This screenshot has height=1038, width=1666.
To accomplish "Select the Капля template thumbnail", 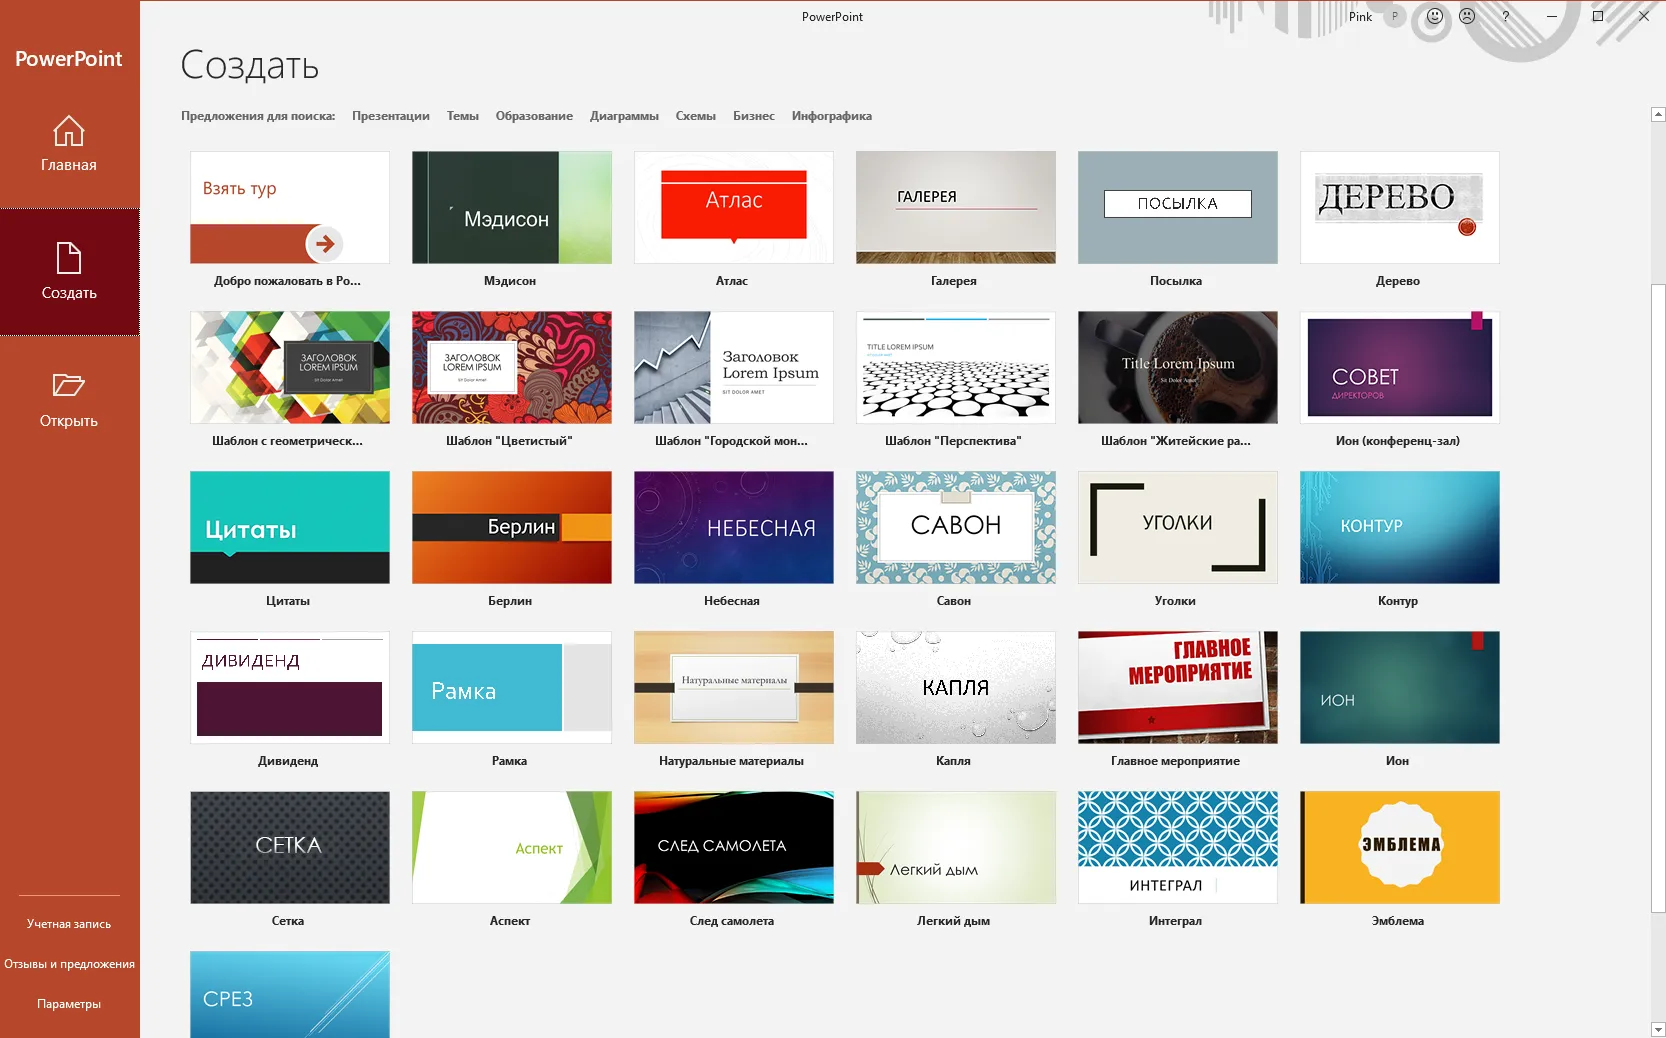I will (x=956, y=688).
